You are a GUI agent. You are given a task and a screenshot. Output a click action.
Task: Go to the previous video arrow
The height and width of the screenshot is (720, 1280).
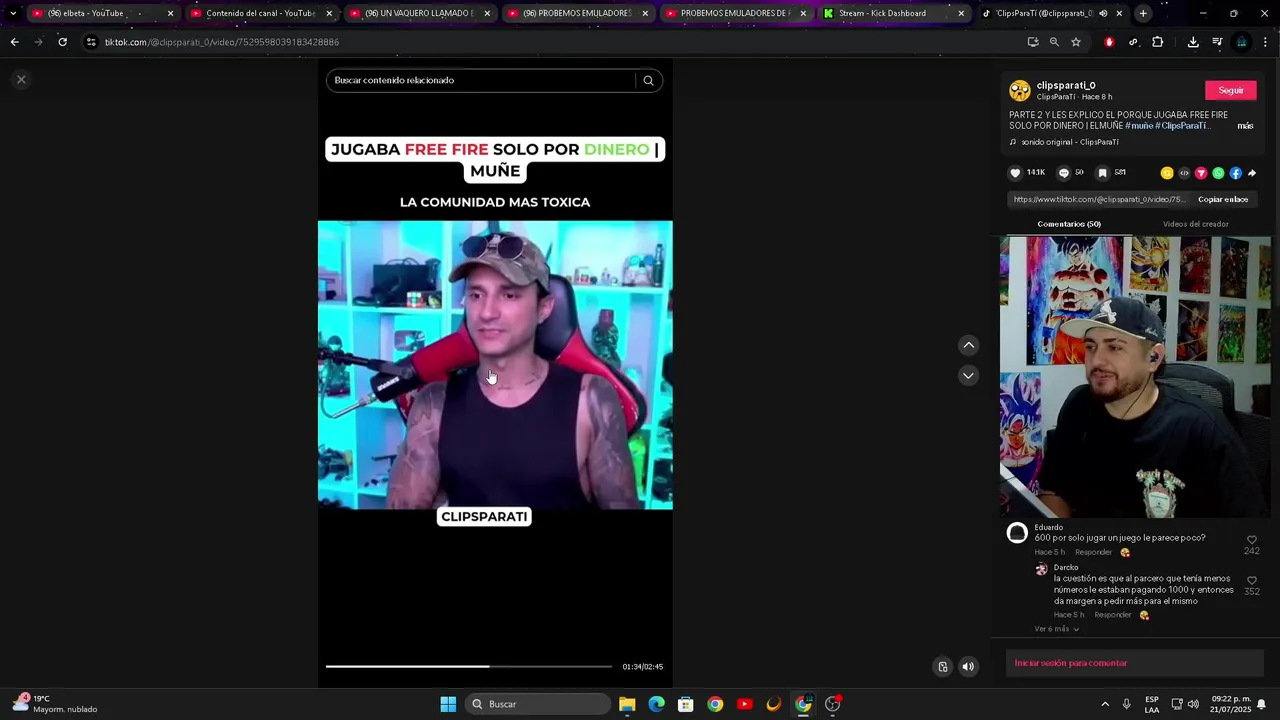click(x=968, y=345)
